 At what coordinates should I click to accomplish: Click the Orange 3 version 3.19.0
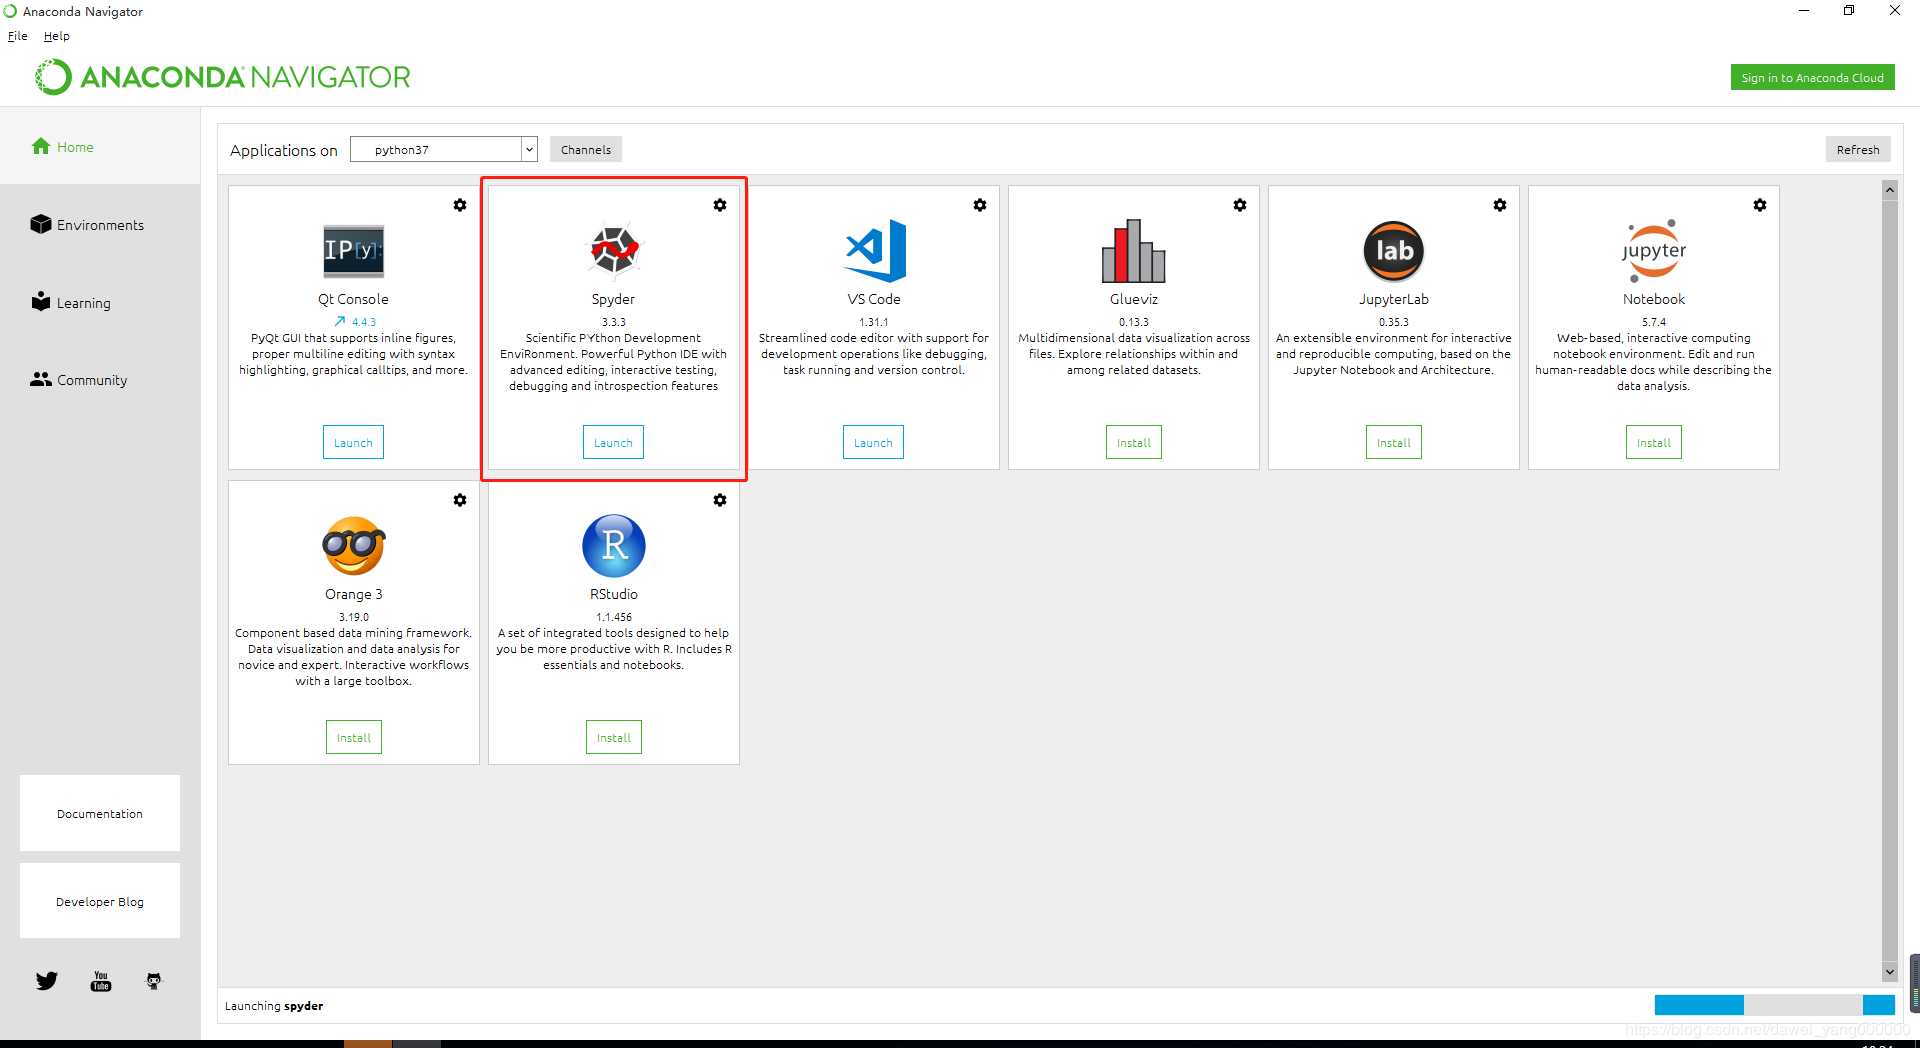(x=354, y=617)
